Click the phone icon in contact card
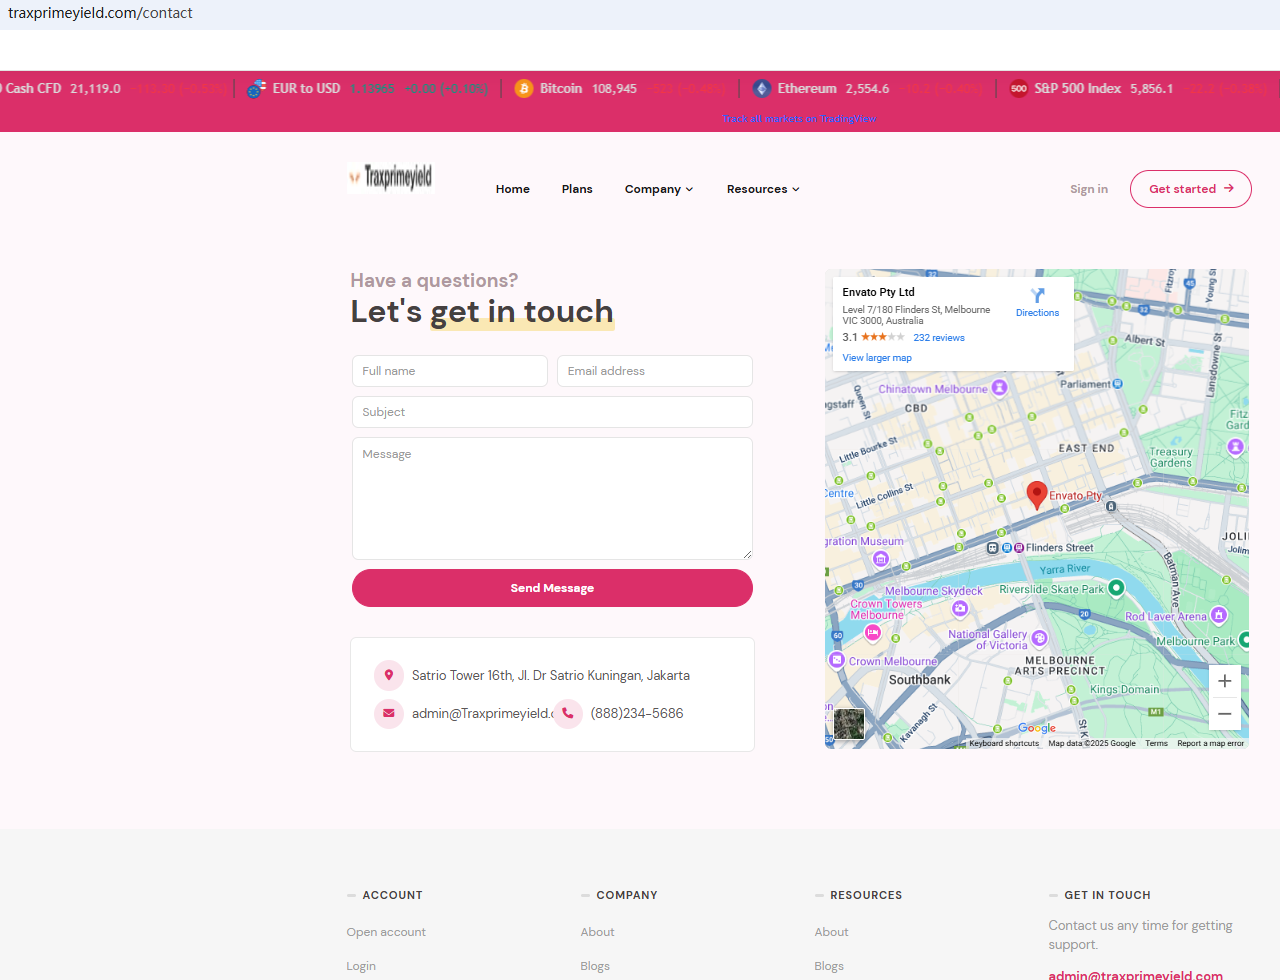The width and height of the screenshot is (1280, 980). pos(568,714)
